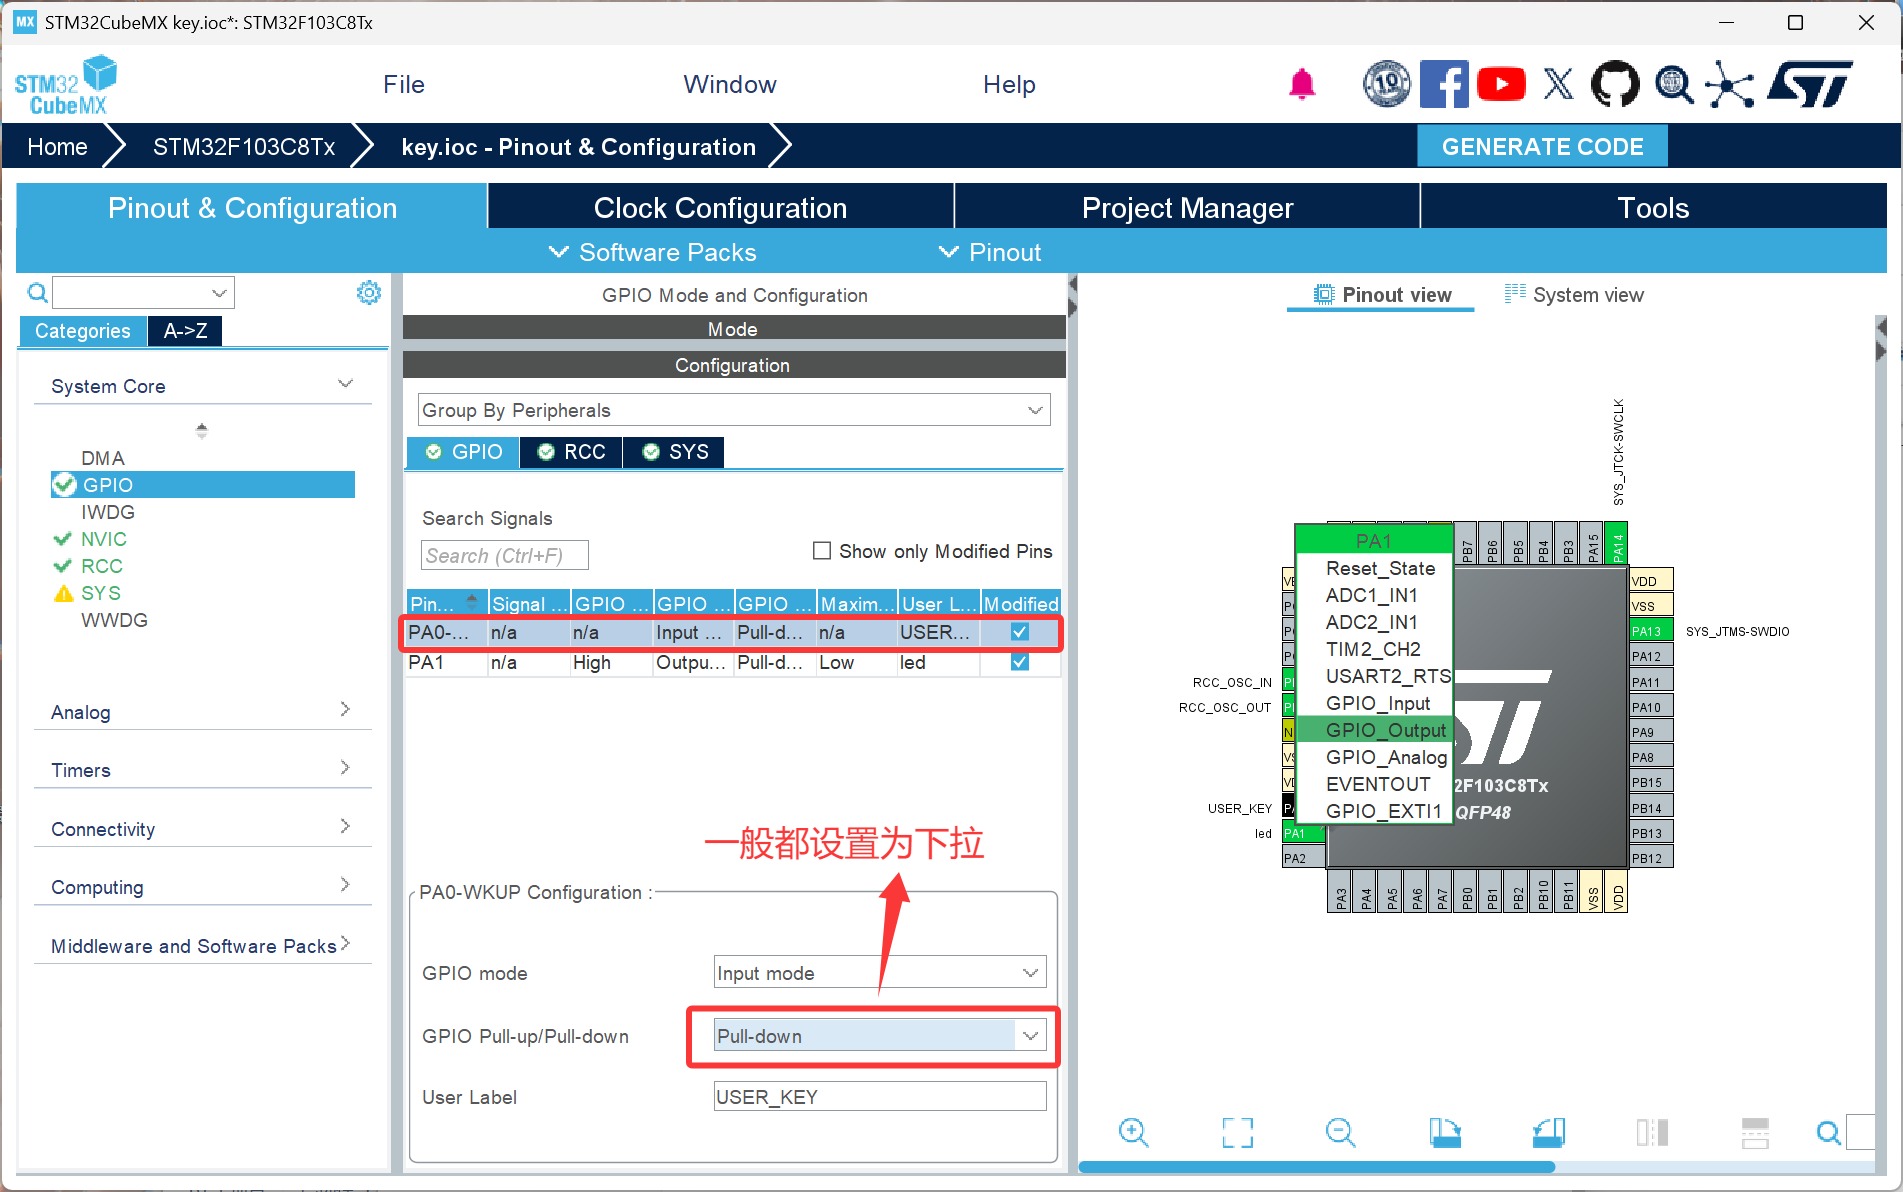1903x1192 pixels.
Task: Click the User Label field USER_KEY
Action: coord(880,1097)
